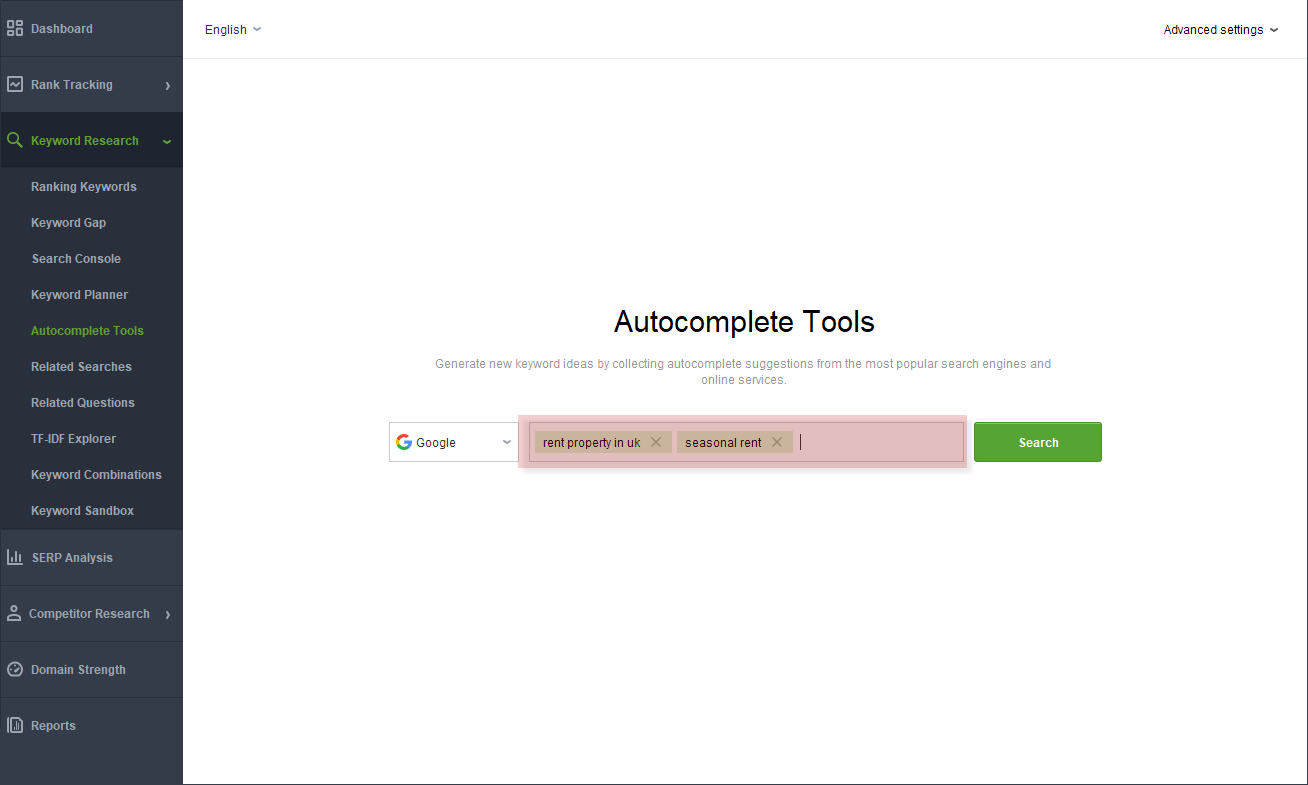Open the Google search engine dropdown
Image resolution: width=1308 pixels, height=785 pixels.
[453, 442]
